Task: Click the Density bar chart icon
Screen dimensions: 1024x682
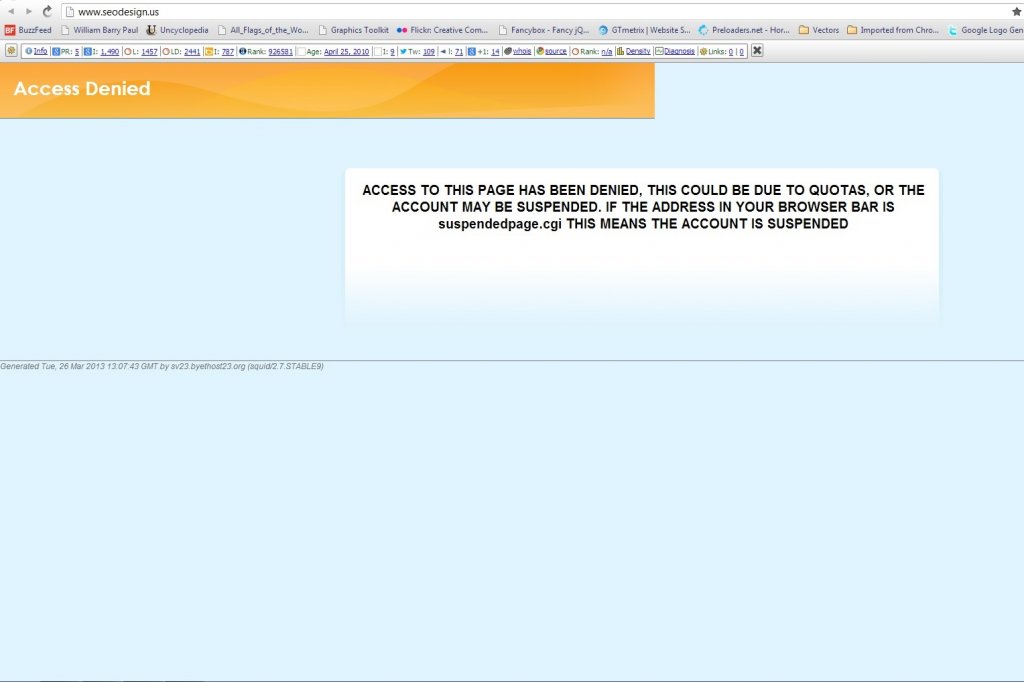Action: (x=620, y=51)
